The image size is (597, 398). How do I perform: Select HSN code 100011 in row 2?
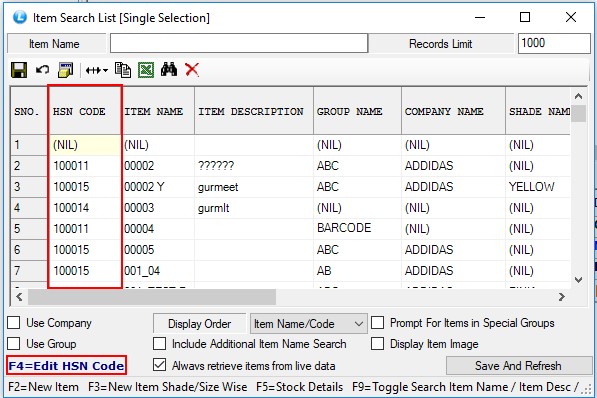point(85,166)
